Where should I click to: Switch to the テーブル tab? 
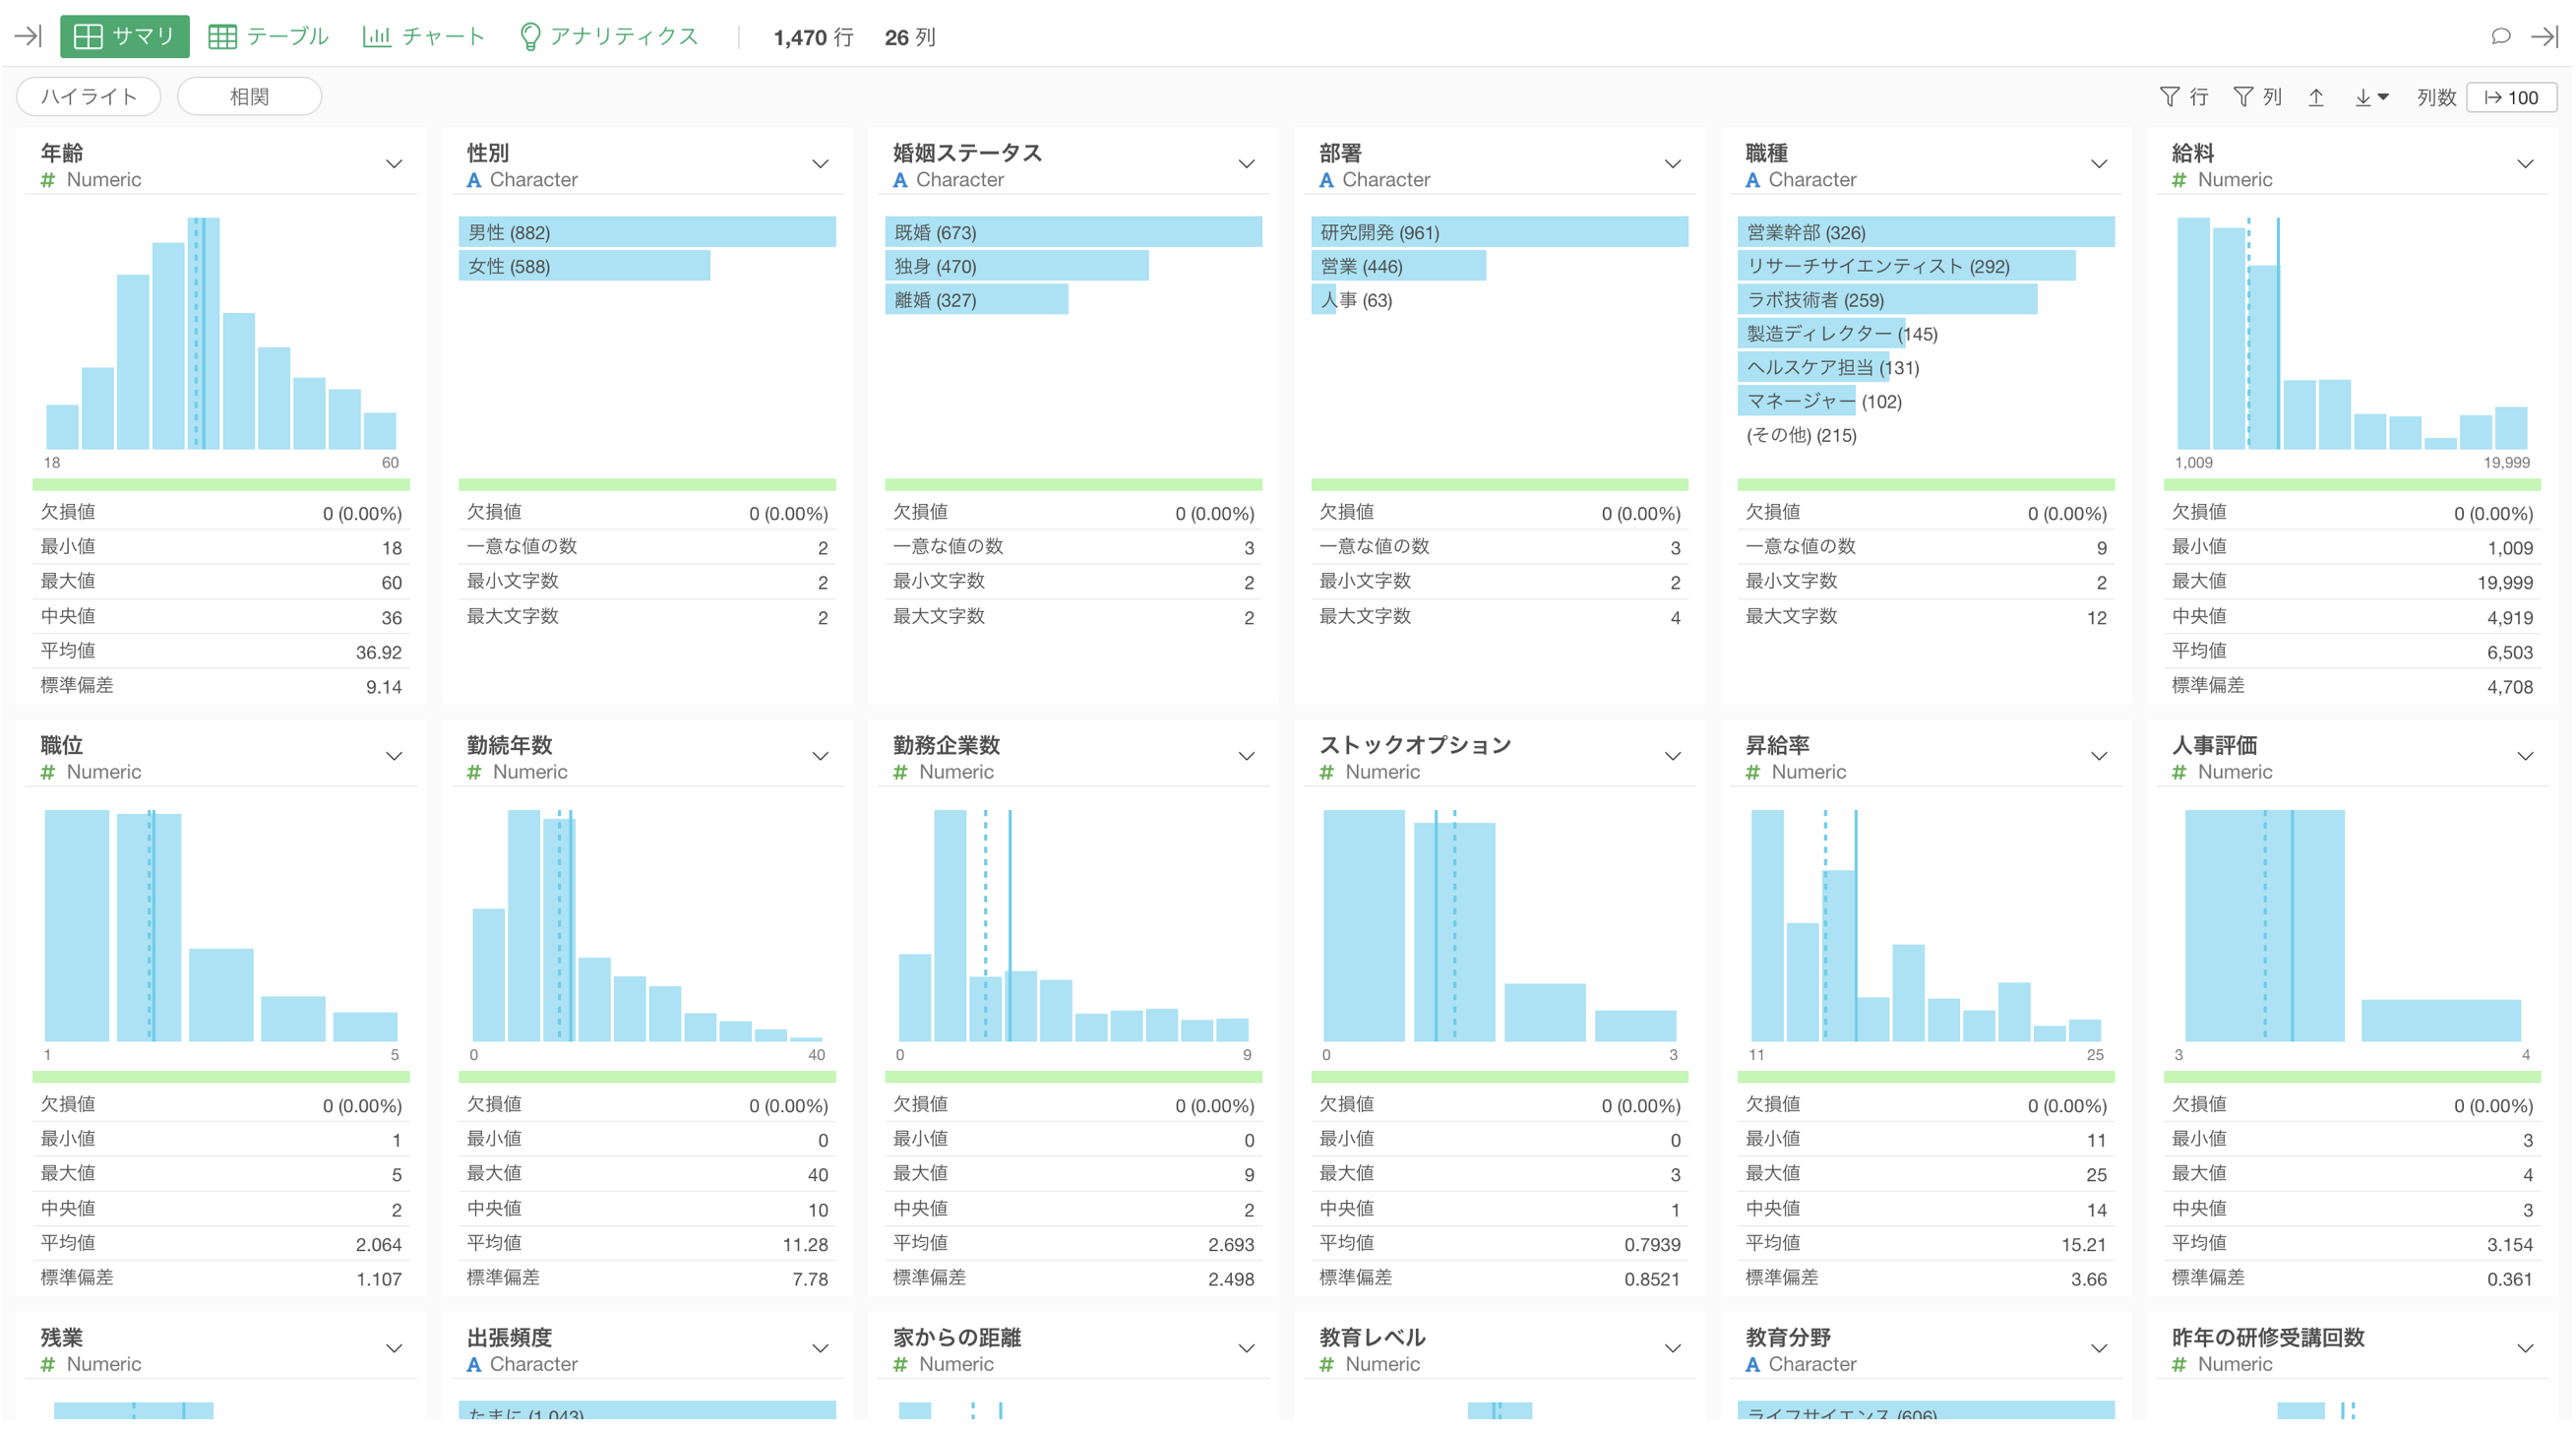[x=268, y=37]
